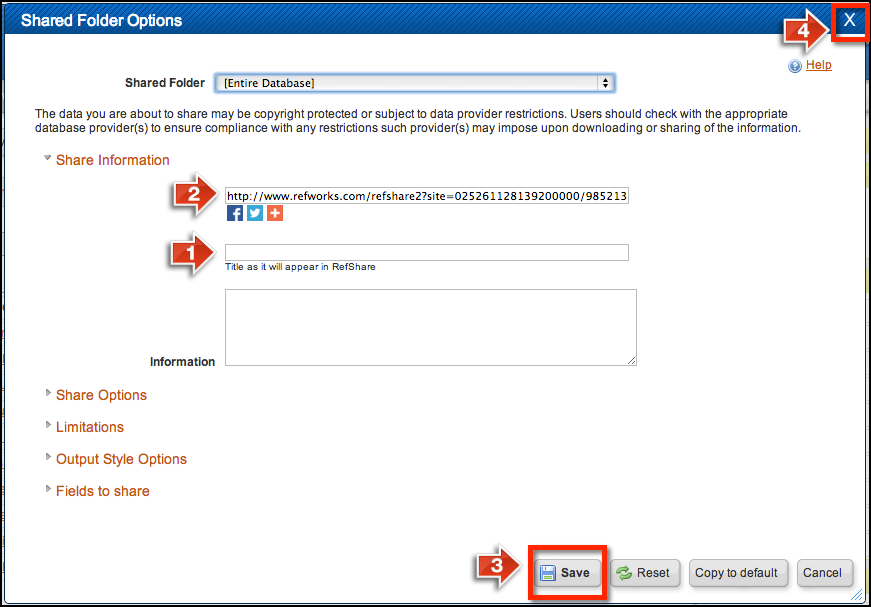The image size is (871, 607).
Task: Click the 'Shared Folder Options' title text
Action: pyautogui.click(x=102, y=21)
